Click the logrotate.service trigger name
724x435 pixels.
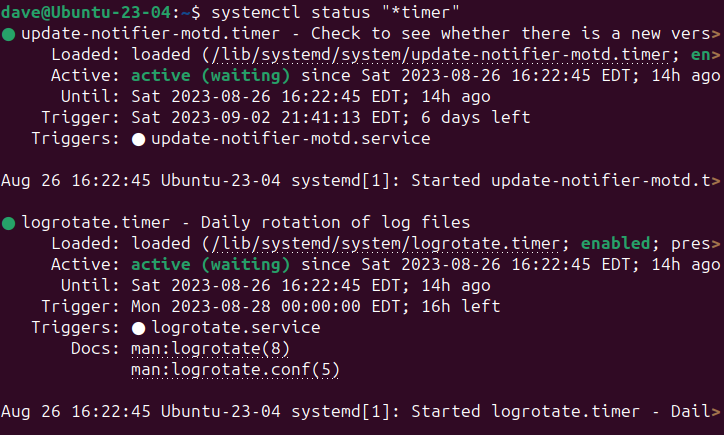pos(235,327)
